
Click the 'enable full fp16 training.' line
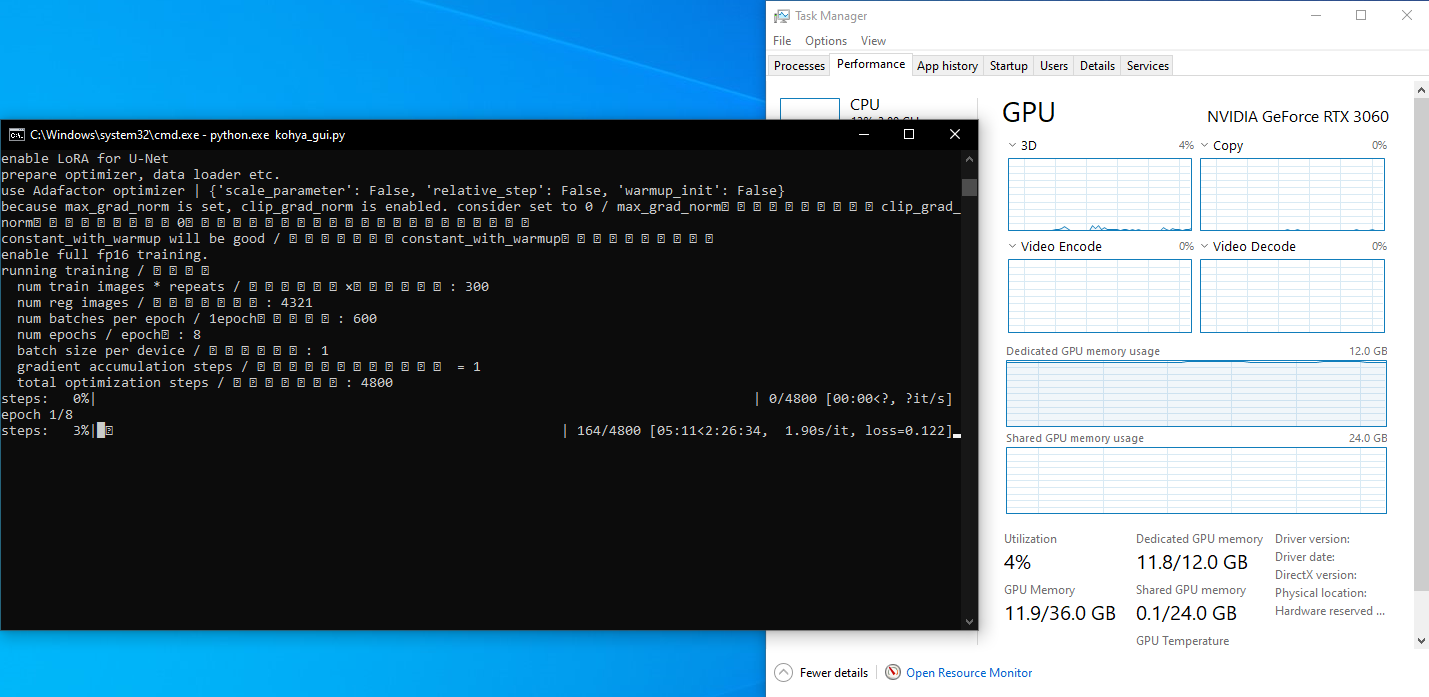pyautogui.click(x=104, y=255)
